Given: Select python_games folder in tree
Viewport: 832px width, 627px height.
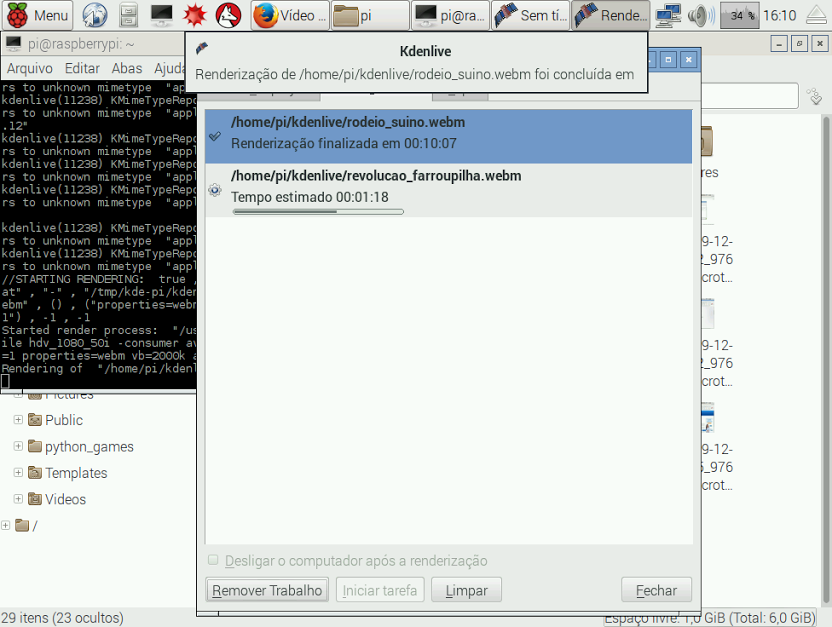Looking at the screenshot, I should (81, 446).
